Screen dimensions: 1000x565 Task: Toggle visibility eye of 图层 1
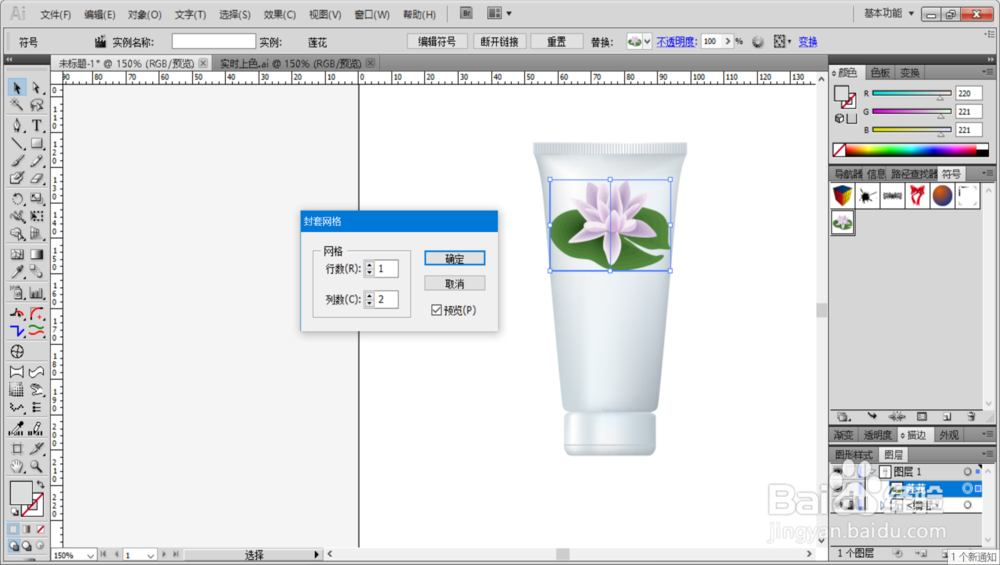(x=839, y=471)
